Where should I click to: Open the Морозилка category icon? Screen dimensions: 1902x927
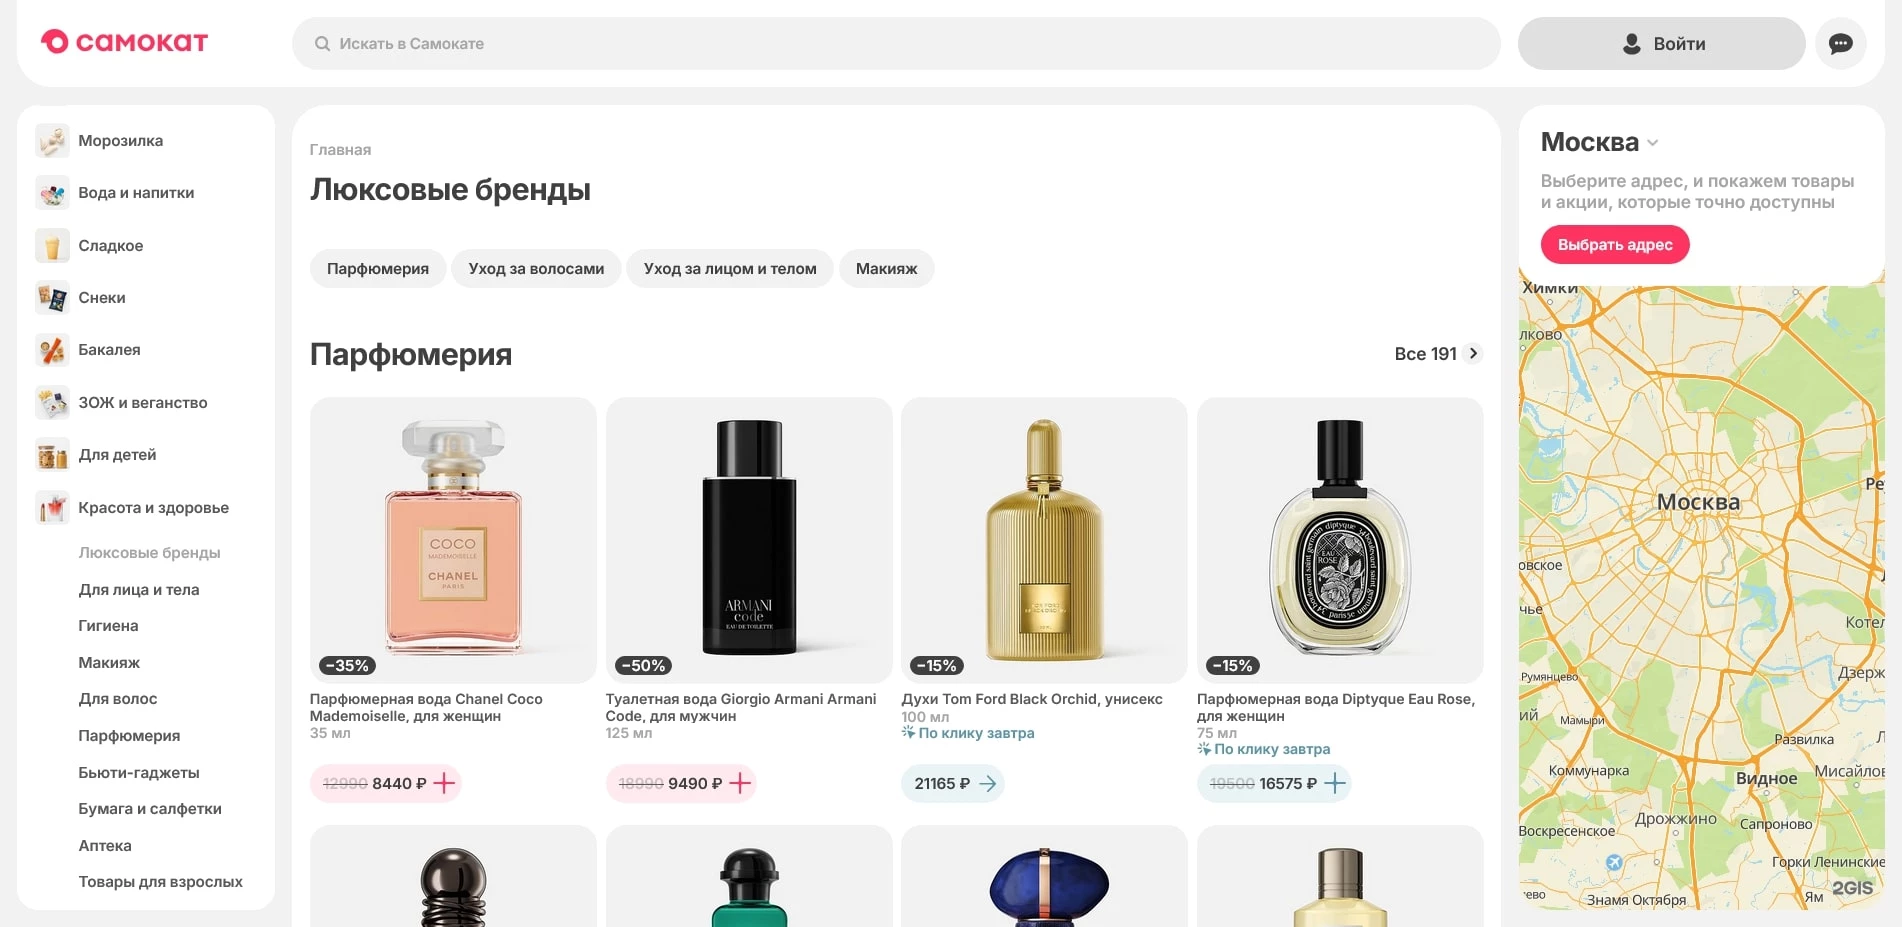52,141
